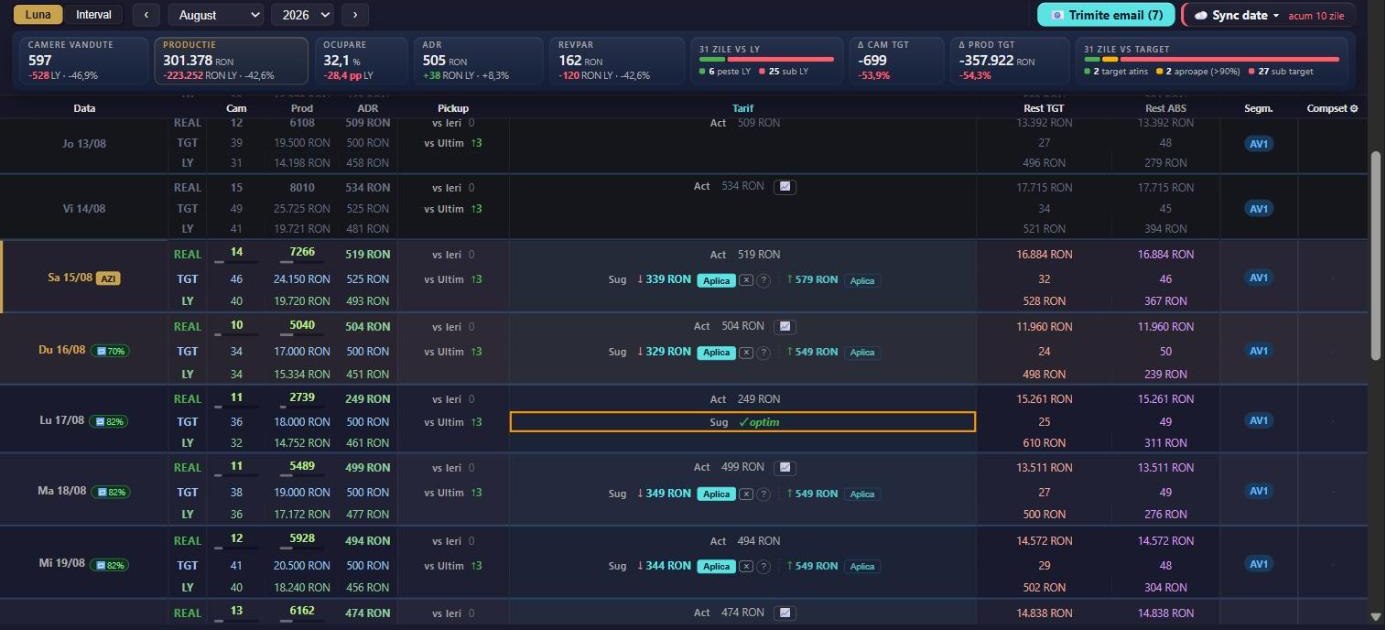Open chart icon beside 534 RON on Vi 14/08
This screenshot has height=630, width=1385.
[x=785, y=187]
